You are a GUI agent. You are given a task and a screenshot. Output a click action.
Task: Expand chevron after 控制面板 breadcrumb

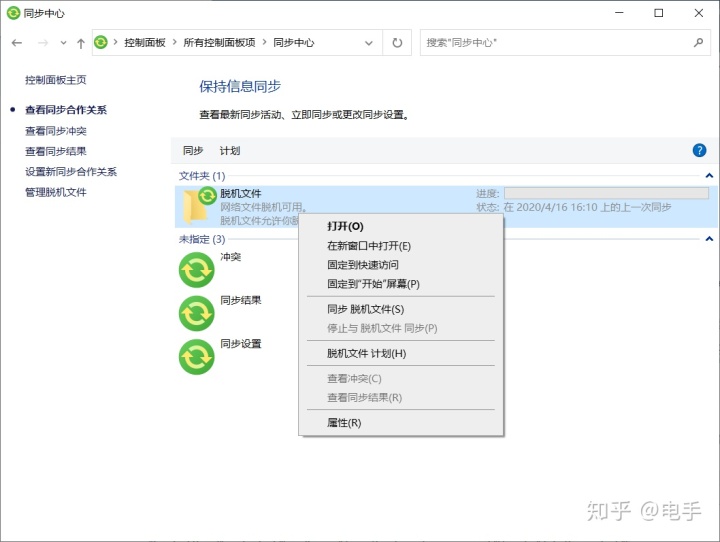(x=174, y=42)
